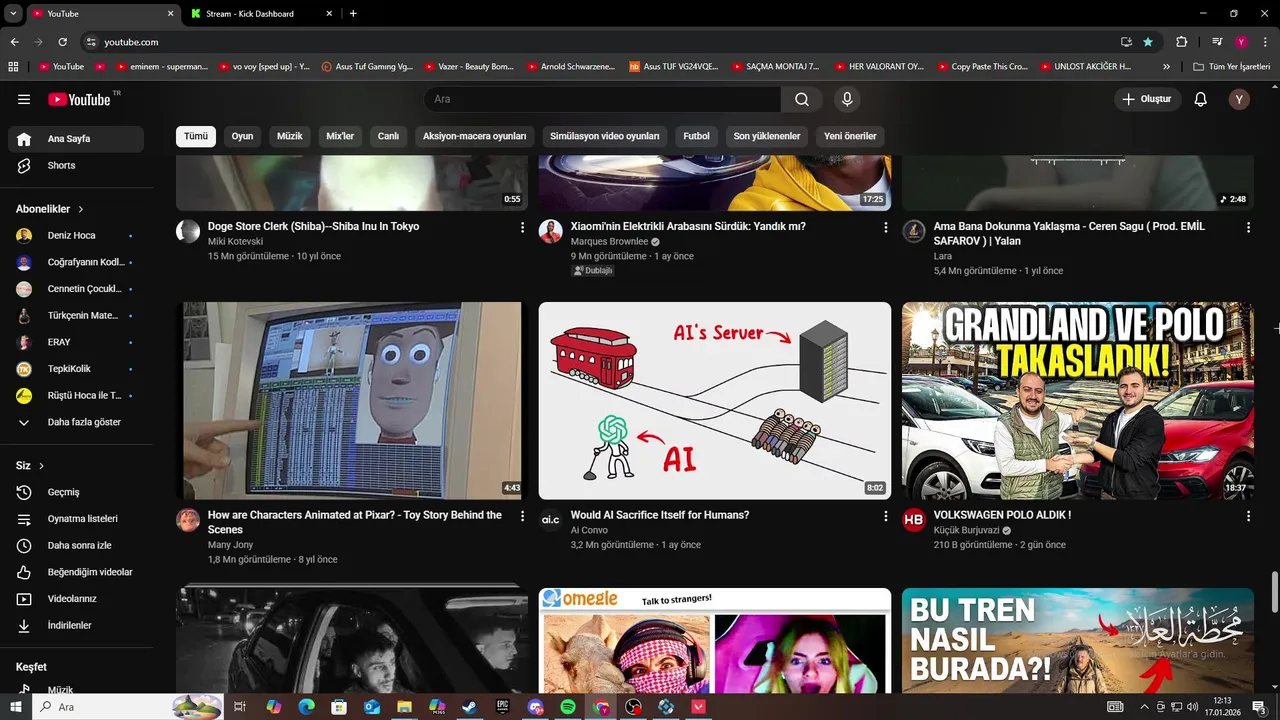Play the GRANDLAND VE POLO thumbnail
This screenshot has width=1280, height=720.
(x=1078, y=400)
